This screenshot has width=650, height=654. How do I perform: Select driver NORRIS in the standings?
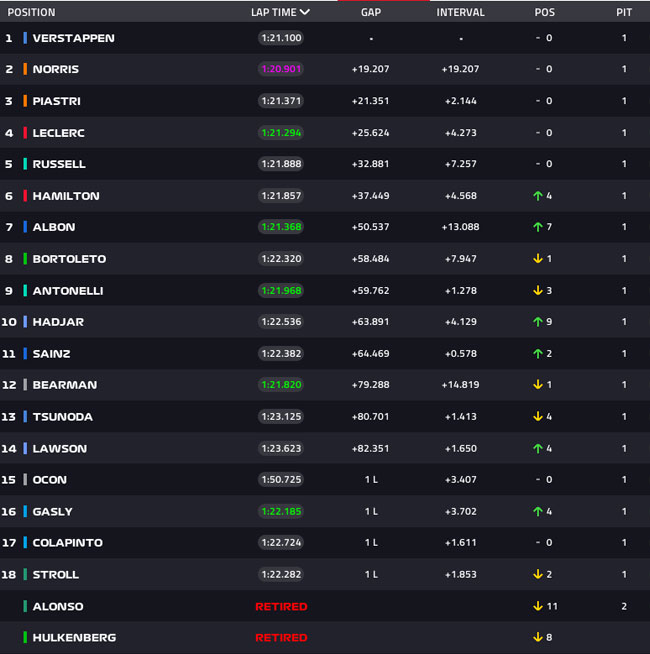55,69
